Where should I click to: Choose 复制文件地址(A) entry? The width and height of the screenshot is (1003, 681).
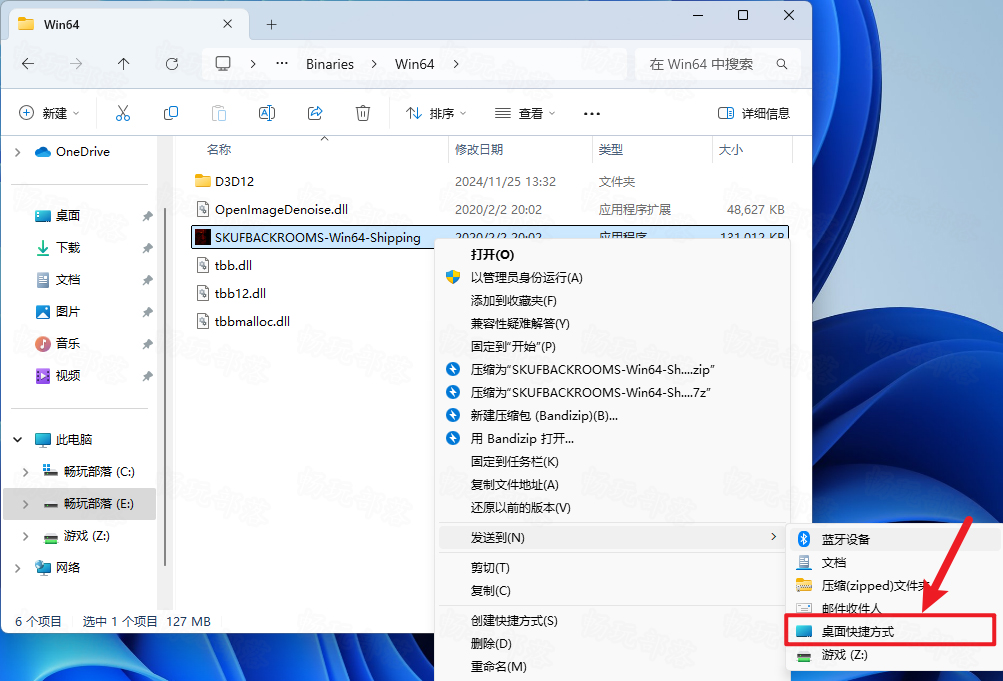pos(613,485)
